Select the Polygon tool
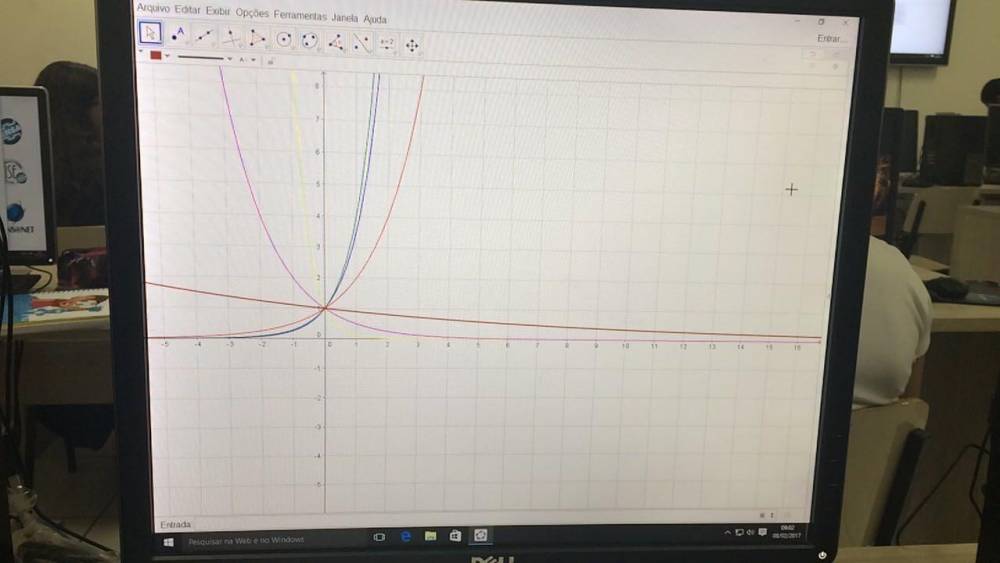The height and width of the screenshot is (563, 1000). point(257,38)
